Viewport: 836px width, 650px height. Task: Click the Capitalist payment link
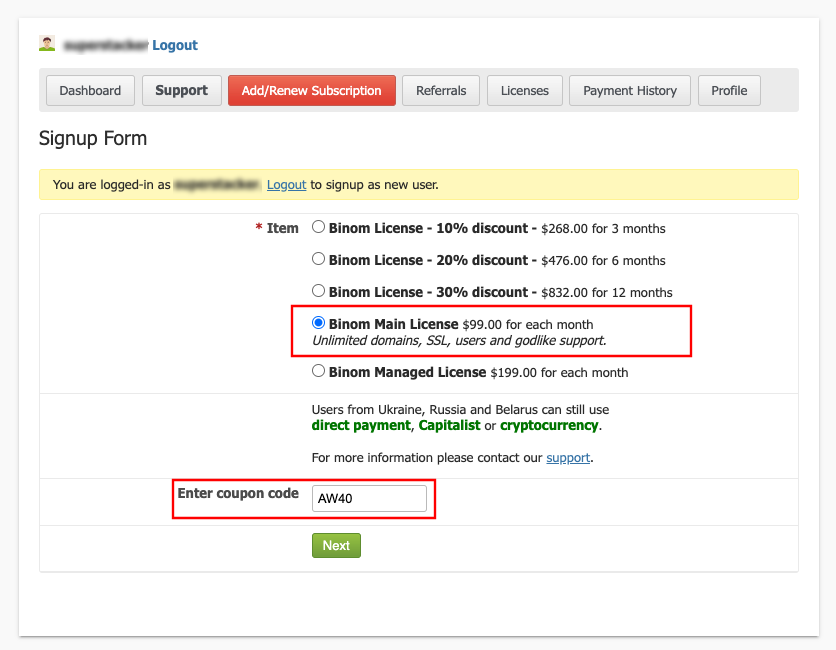[x=451, y=425]
